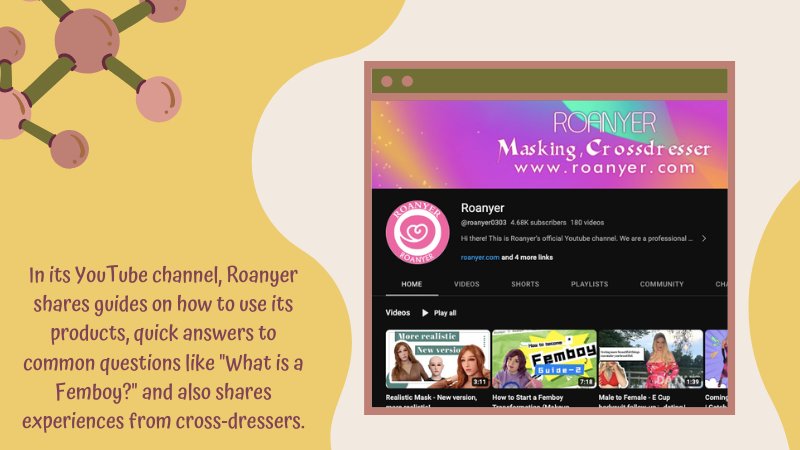Open the Home tab
Viewport: 800px width, 450px height.
pyautogui.click(x=411, y=284)
